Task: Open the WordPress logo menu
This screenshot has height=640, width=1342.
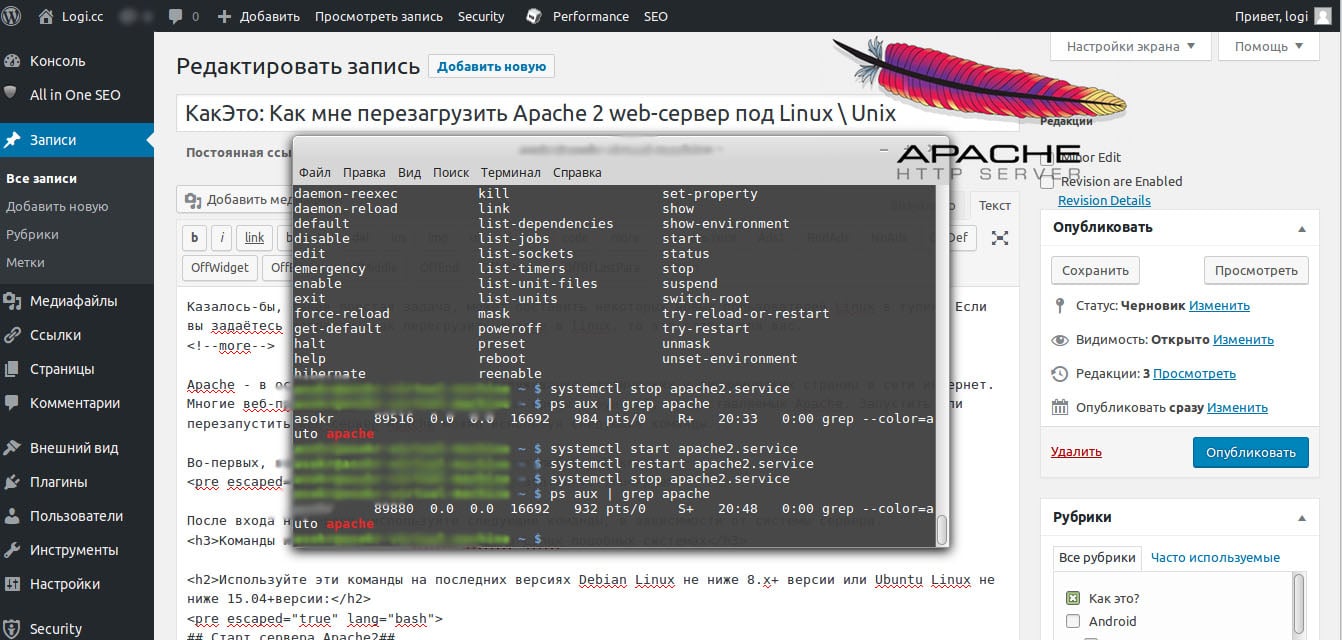Action: 13,16
